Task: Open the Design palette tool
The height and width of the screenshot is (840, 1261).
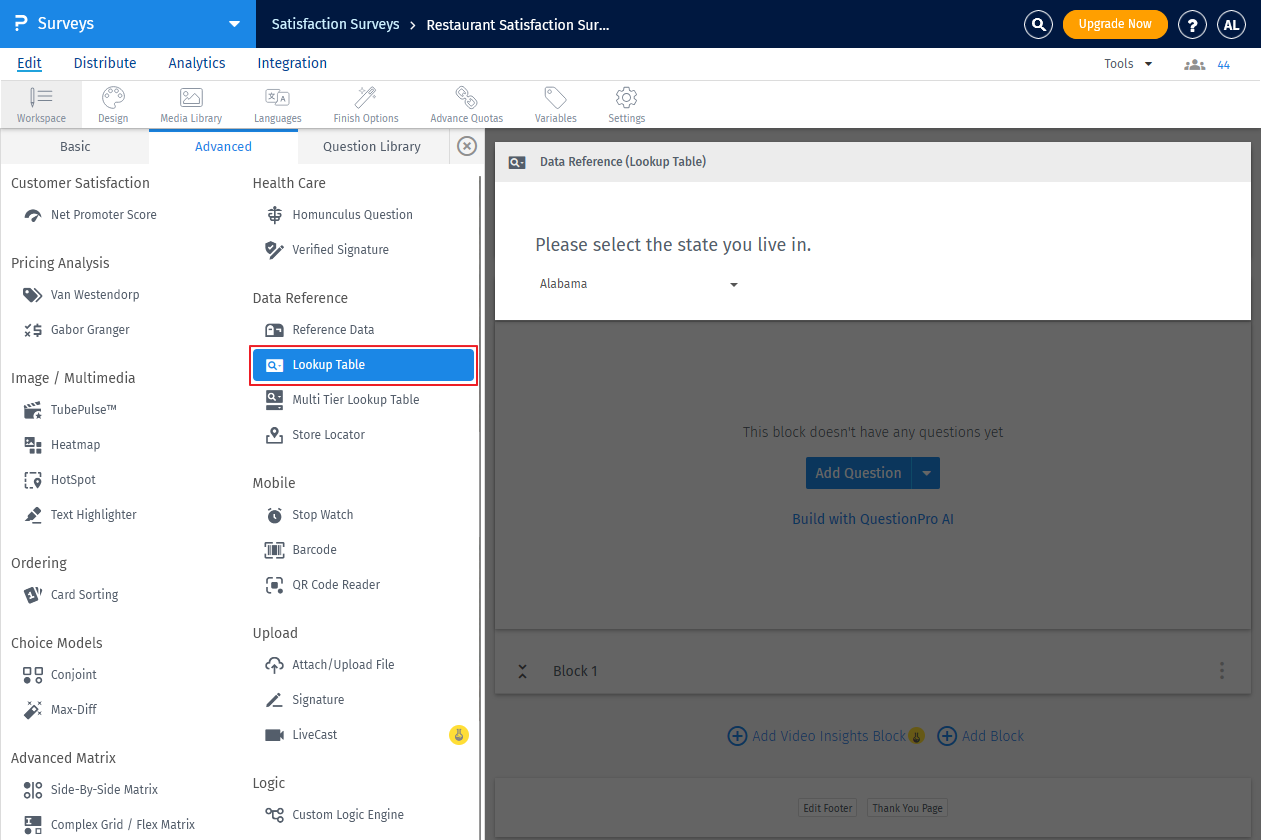Action: 113,104
